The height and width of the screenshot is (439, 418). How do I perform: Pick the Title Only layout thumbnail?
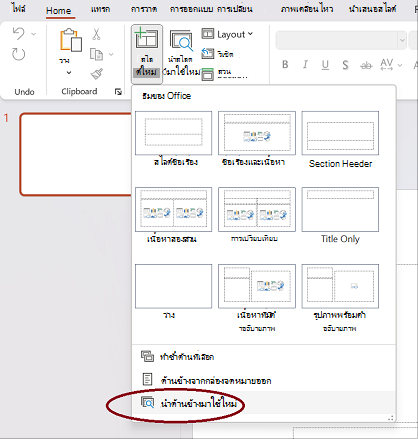click(340, 209)
